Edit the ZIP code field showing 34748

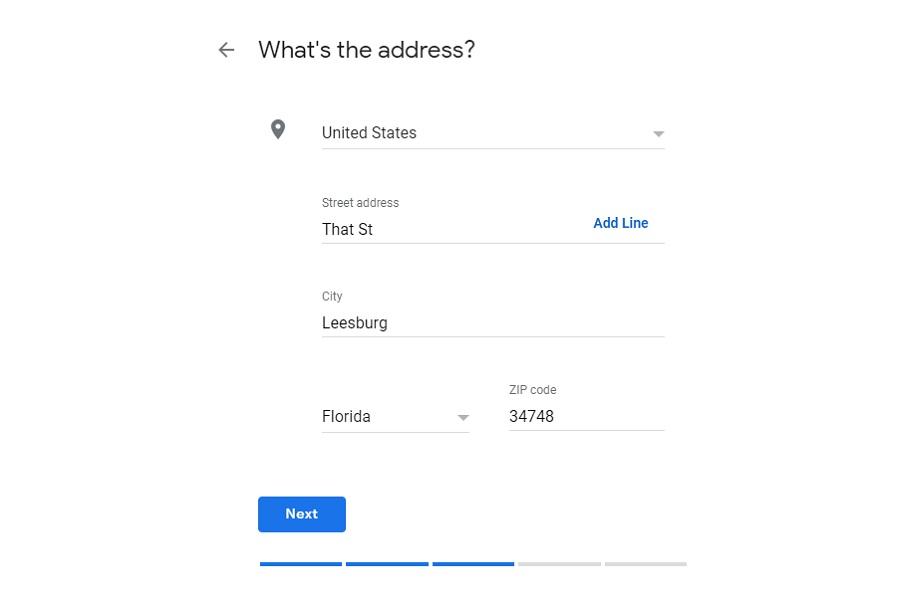tap(585, 417)
